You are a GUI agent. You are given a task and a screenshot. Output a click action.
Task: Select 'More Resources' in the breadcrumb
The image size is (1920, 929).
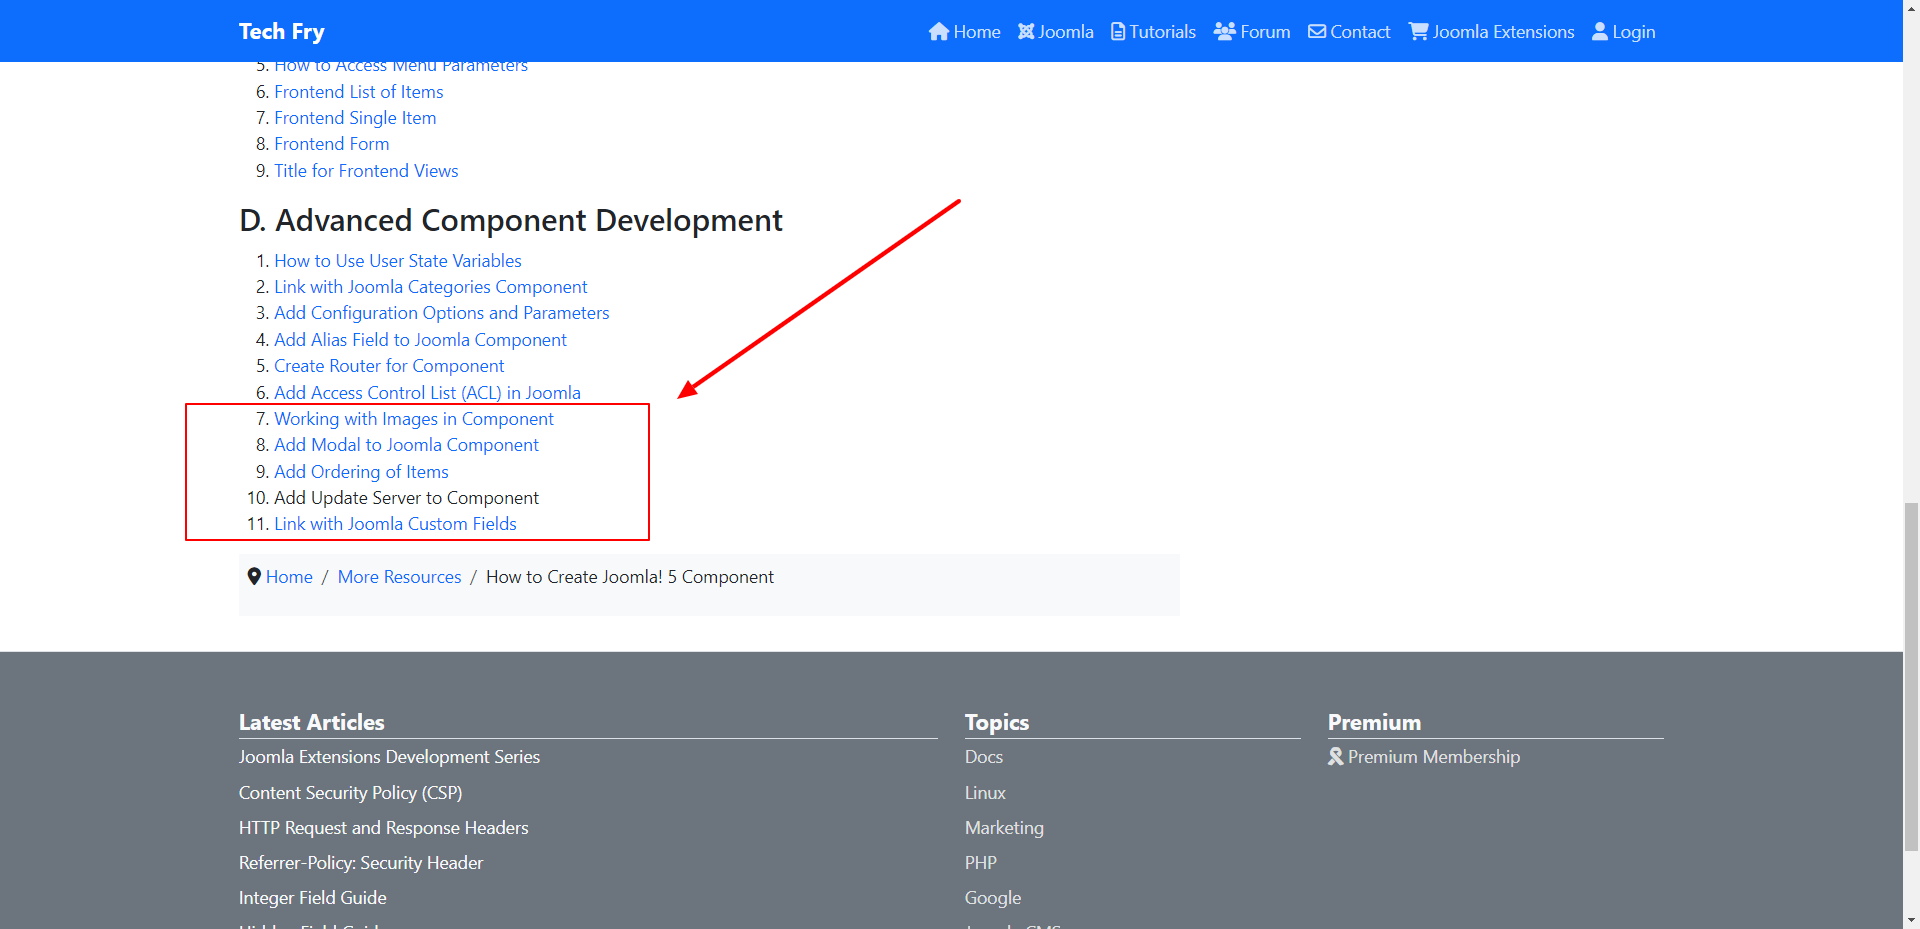[x=399, y=577]
